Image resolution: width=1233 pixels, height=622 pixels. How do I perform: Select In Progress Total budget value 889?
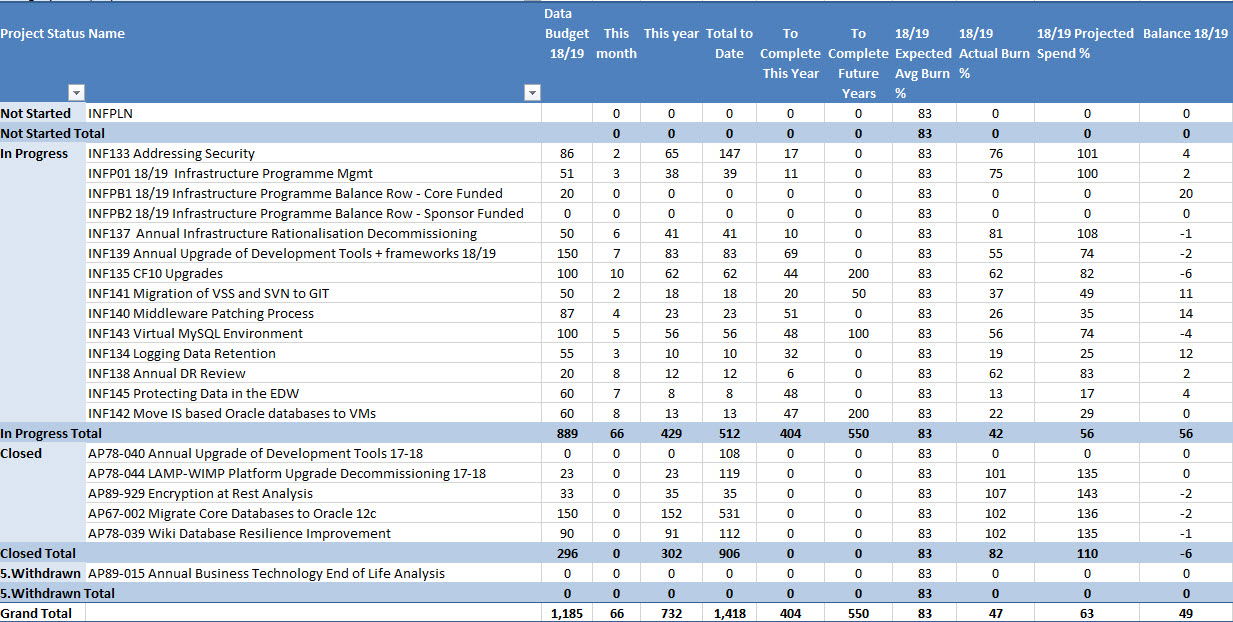[x=567, y=433]
